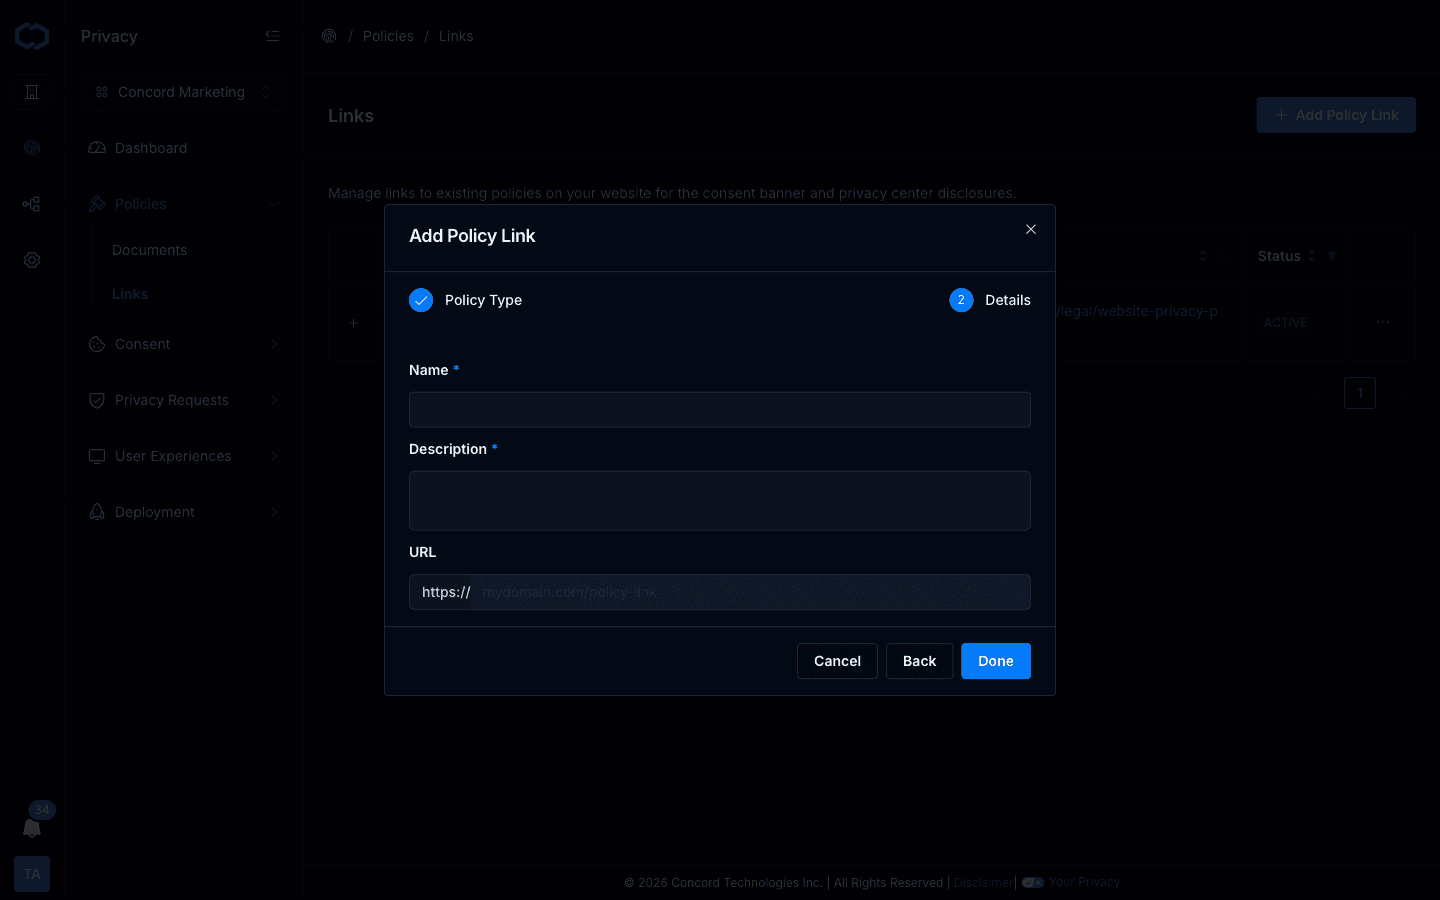Select the fingerprint privacy icon in the sidebar

(x=31, y=147)
